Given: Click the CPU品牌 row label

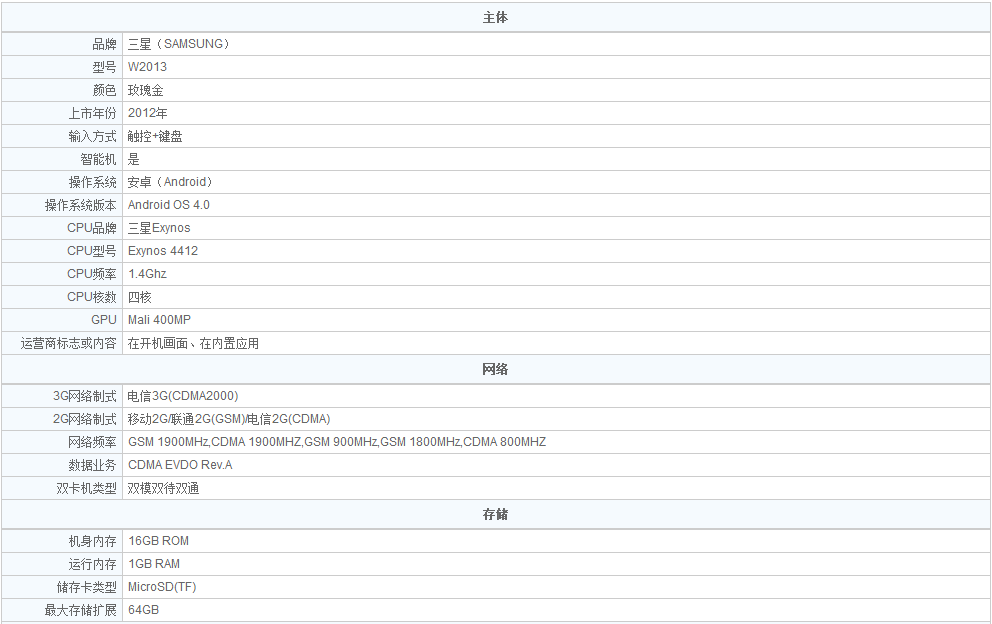Looking at the screenshot, I should (x=92, y=228).
